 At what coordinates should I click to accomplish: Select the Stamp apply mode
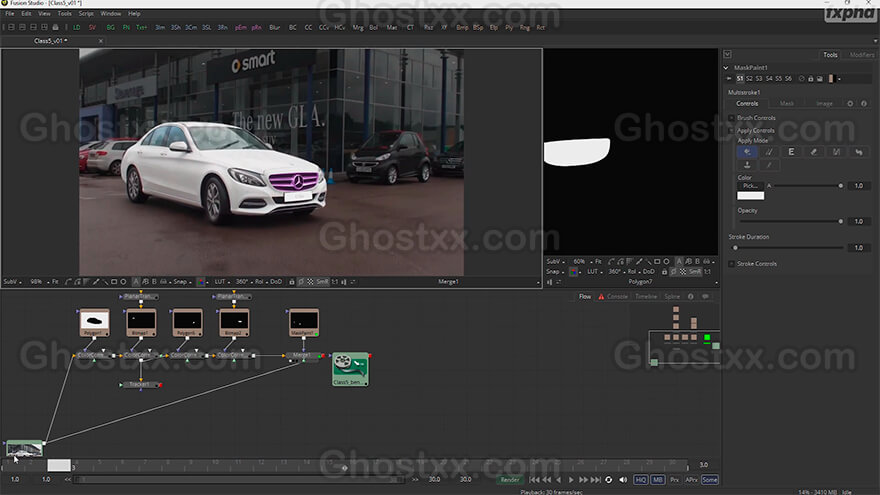click(x=747, y=165)
